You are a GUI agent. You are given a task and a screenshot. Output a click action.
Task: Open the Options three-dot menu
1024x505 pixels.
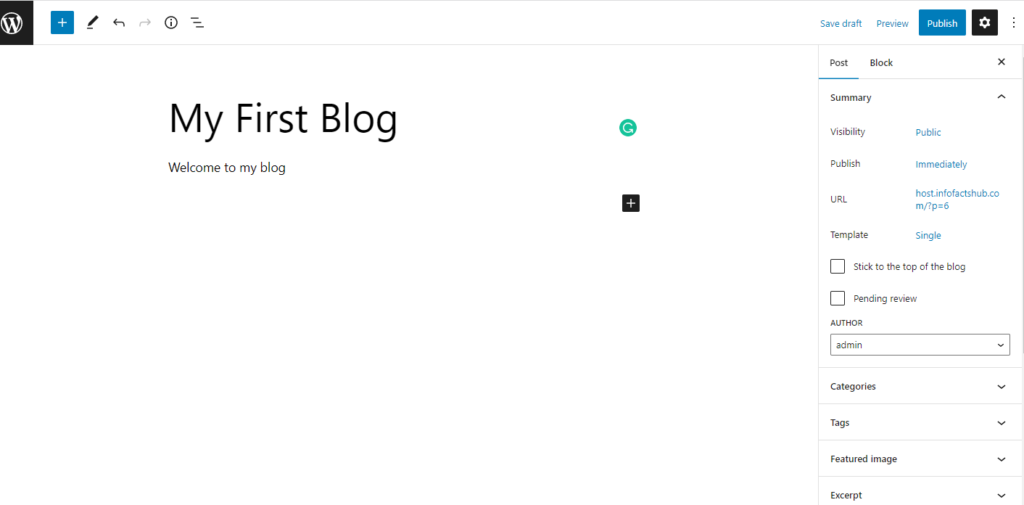pos(1014,23)
